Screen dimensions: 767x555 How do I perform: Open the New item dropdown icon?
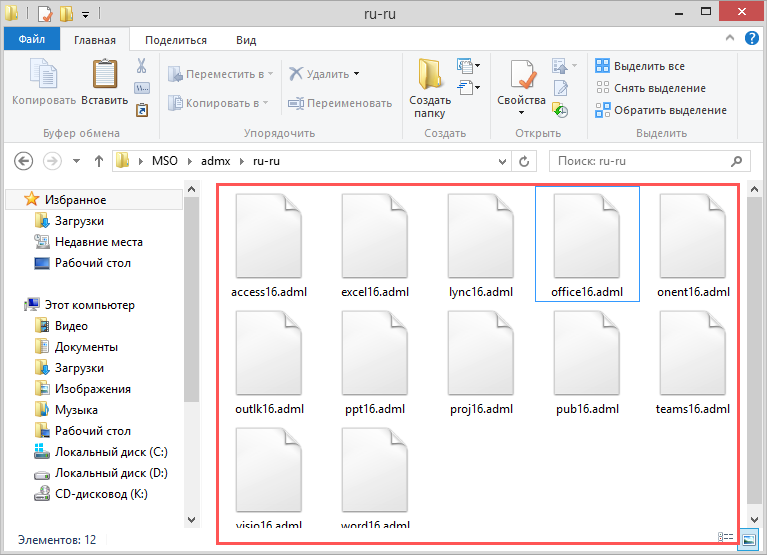[x=468, y=65]
